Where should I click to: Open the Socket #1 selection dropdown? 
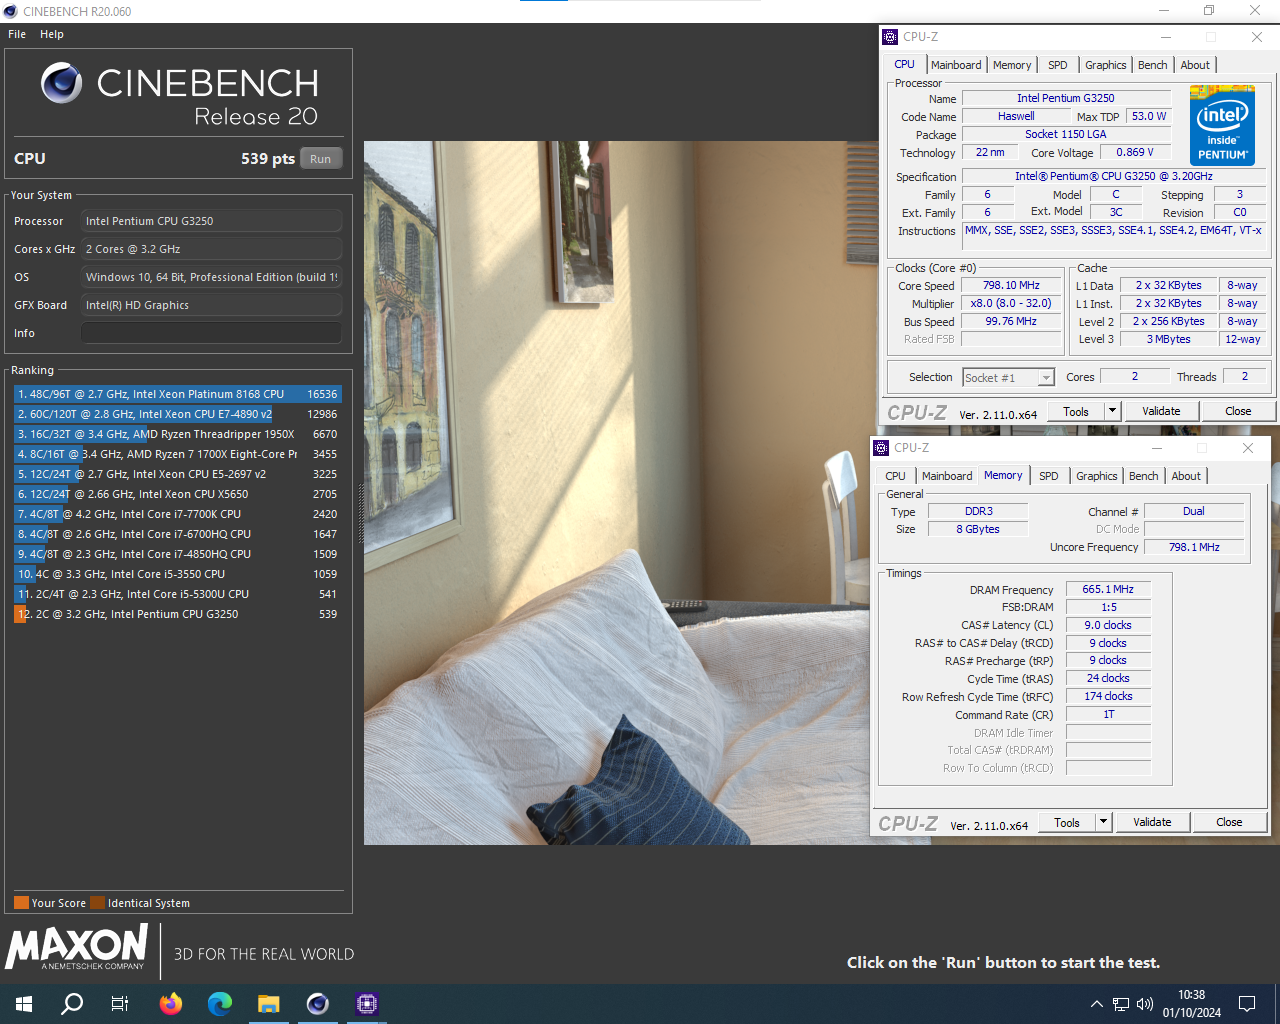click(1008, 378)
